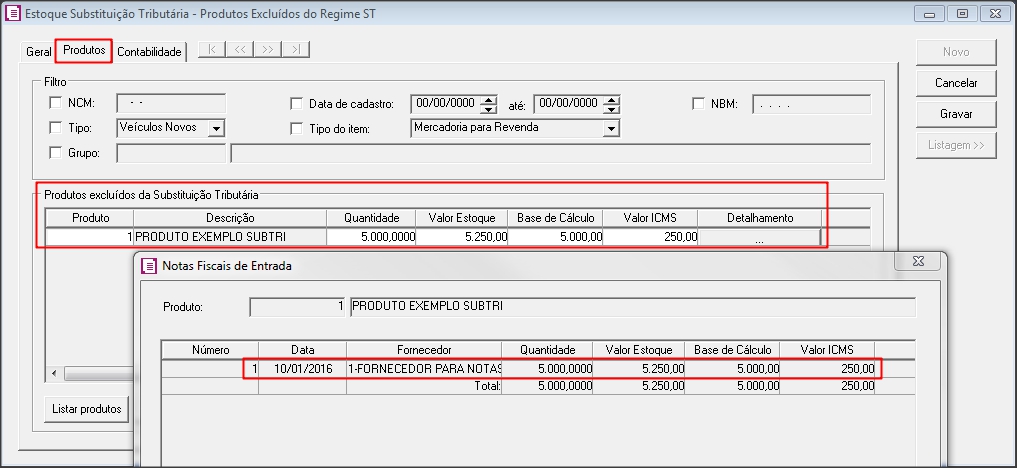Viewport: 1017px width, 468px height.
Task: Enable the NBM filter checkbox
Action: (x=699, y=103)
